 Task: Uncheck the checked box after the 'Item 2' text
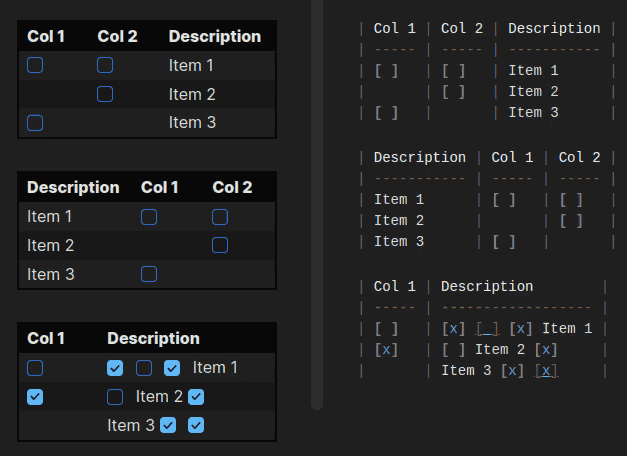(x=196, y=397)
